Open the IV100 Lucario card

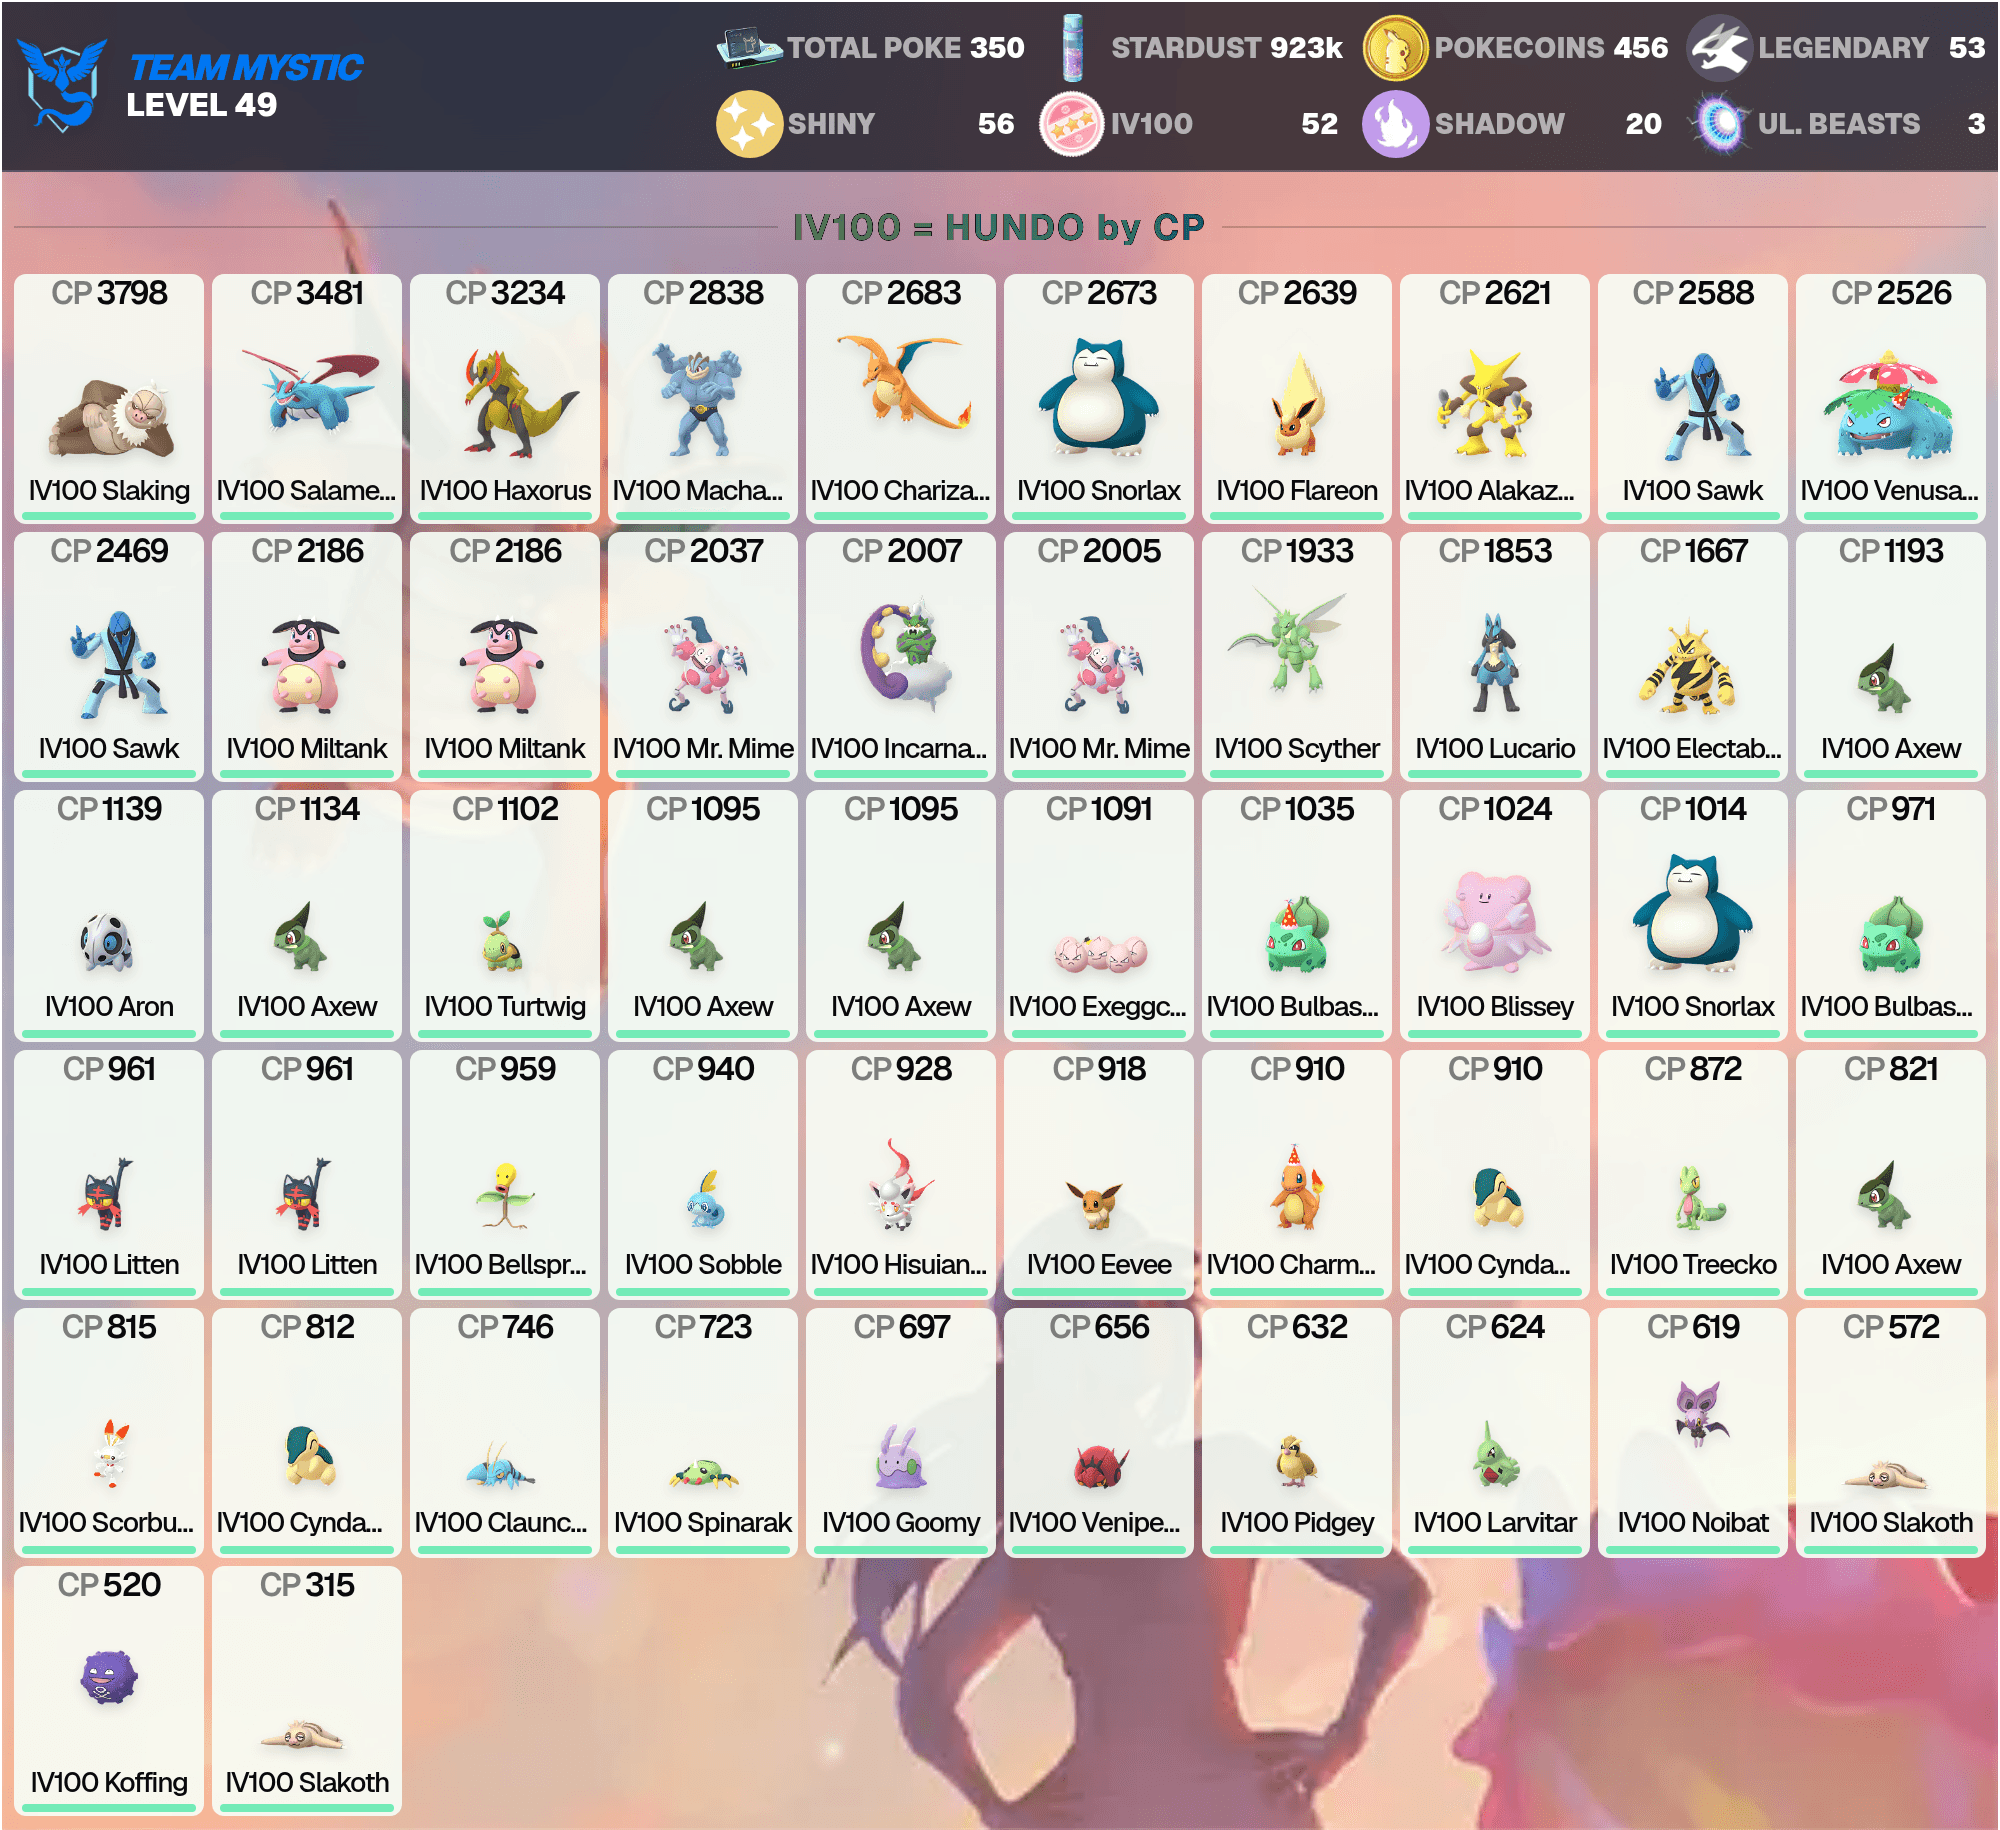click(x=1495, y=657)
